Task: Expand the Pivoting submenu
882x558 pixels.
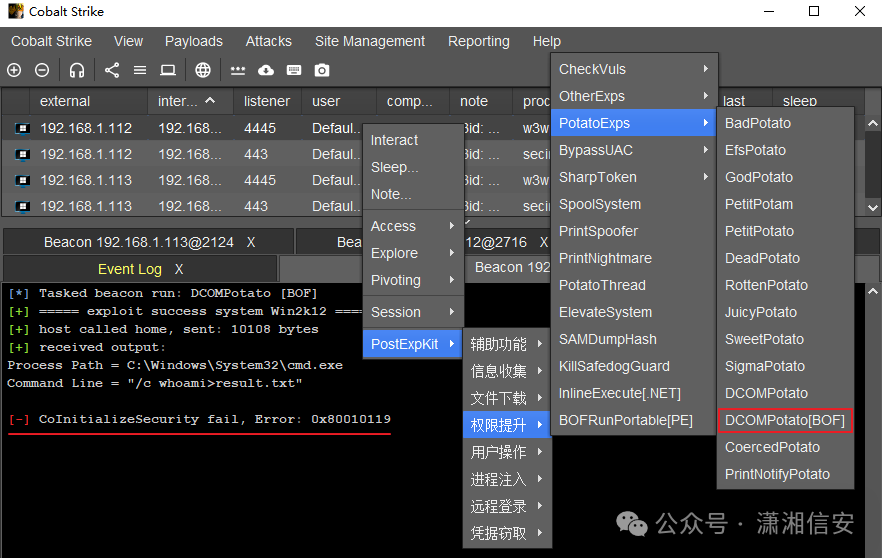Action: (413, 280)
